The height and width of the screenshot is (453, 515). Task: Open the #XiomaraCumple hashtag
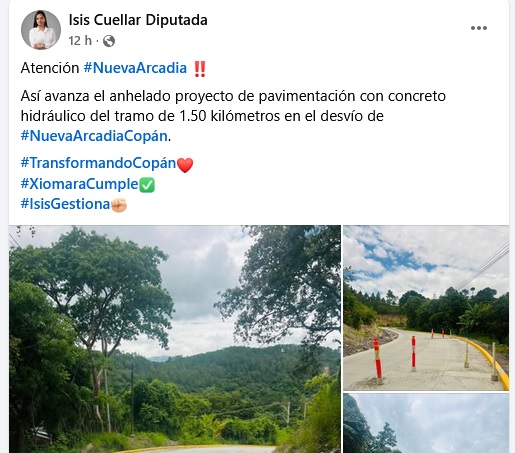pos(79,184)
